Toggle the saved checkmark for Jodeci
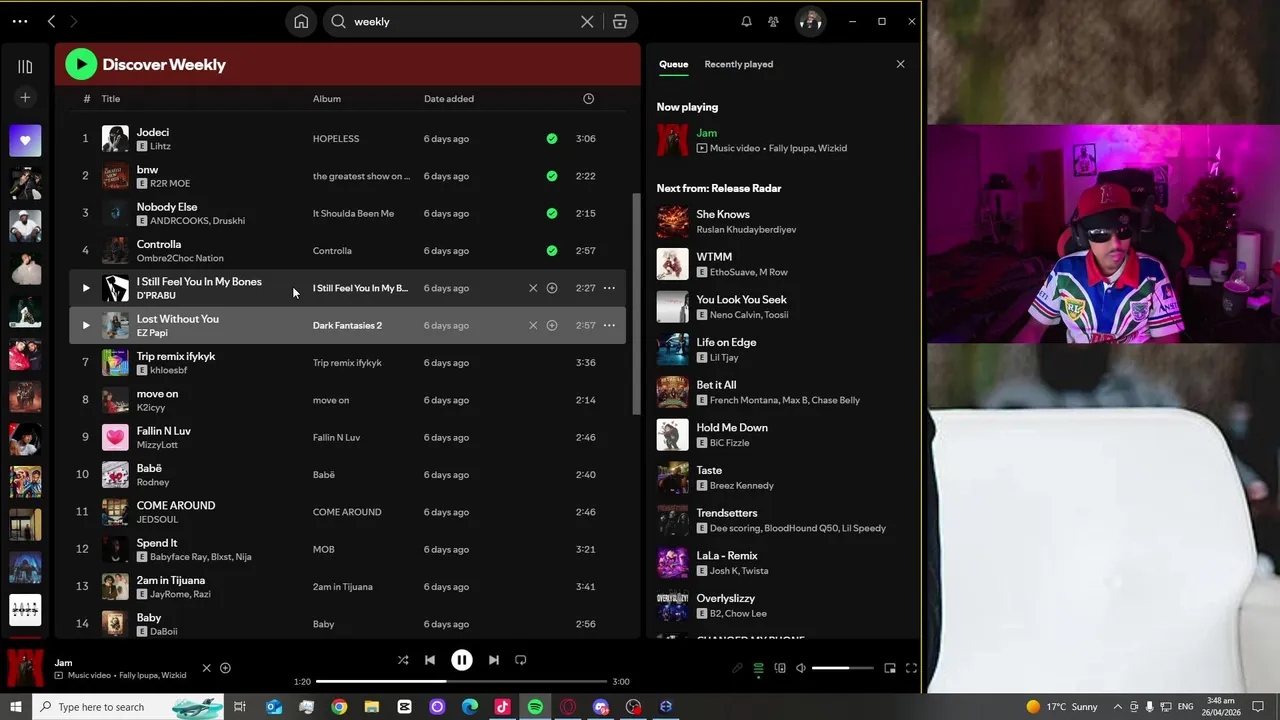The height and width of the screenshot is (720, 1280). point(552,139)
